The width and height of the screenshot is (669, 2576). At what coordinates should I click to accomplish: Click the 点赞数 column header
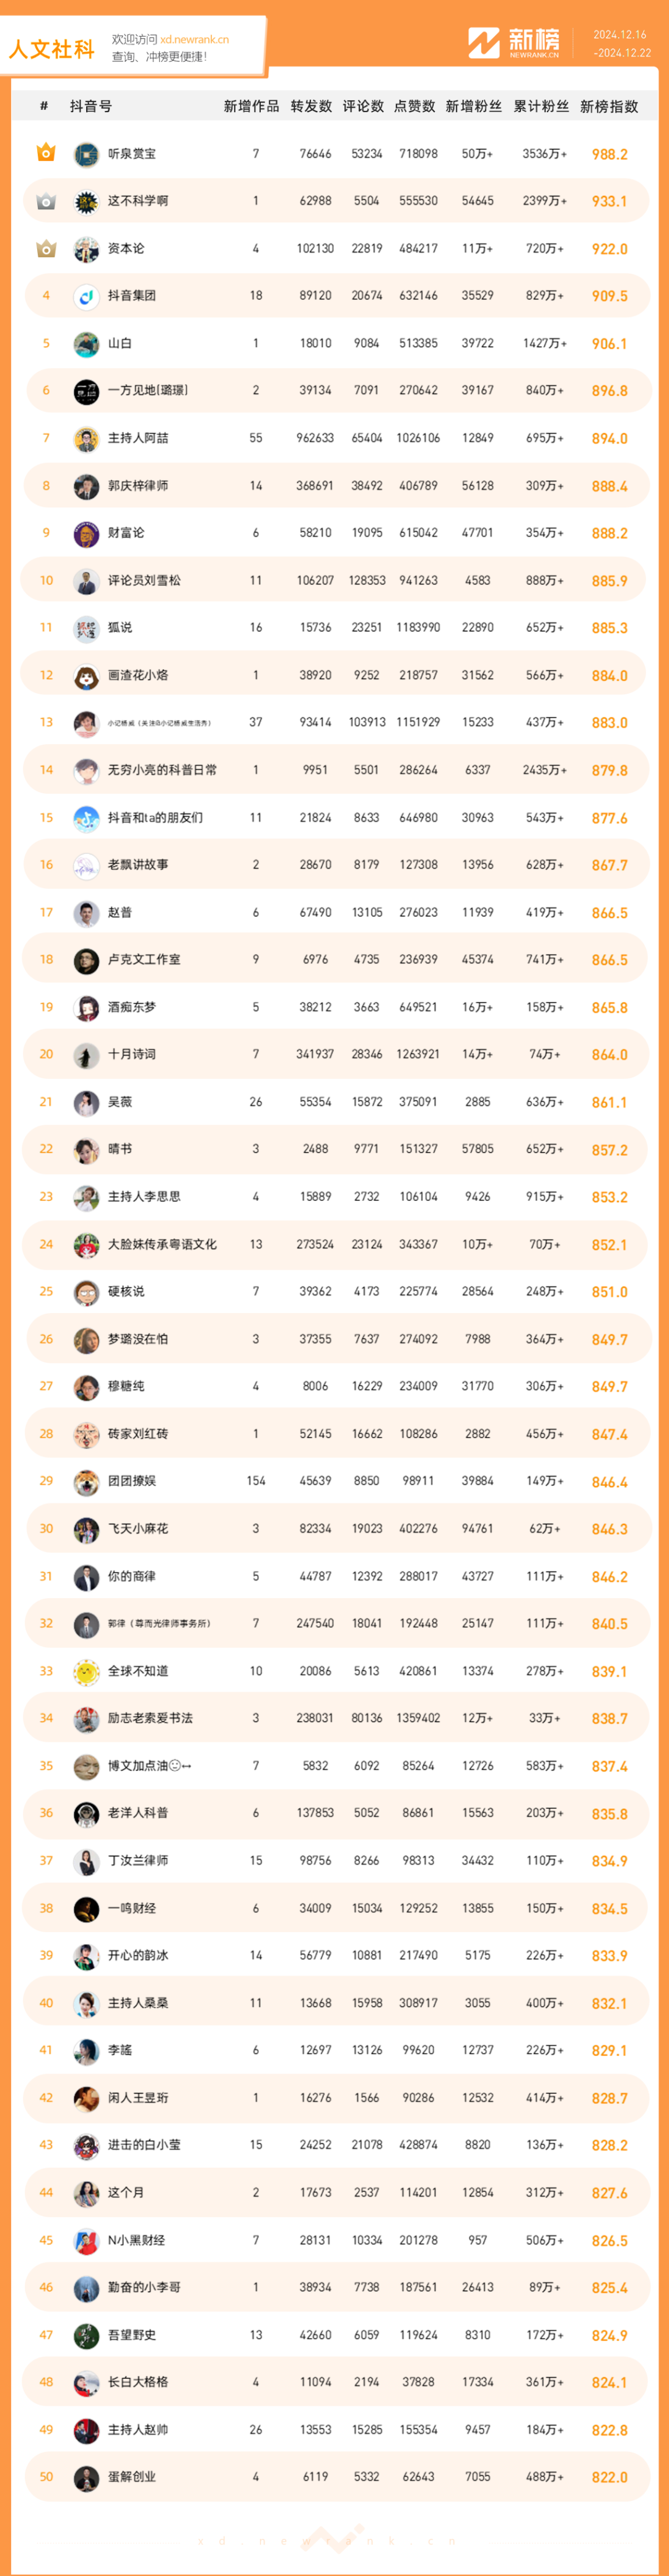click(x=415, y=106)
